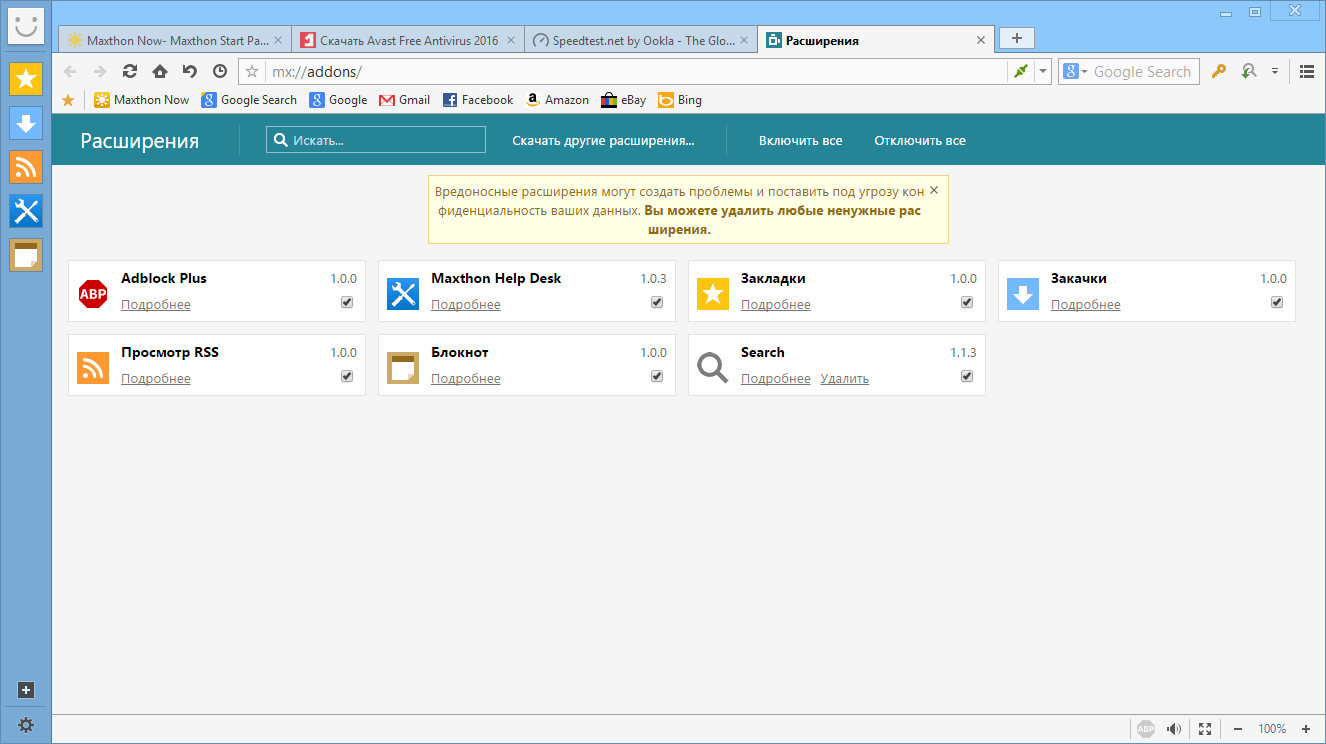Open Подробнее for Закачки extension
This screenshot has height=744, width=1326.
tap(1086, 305)
